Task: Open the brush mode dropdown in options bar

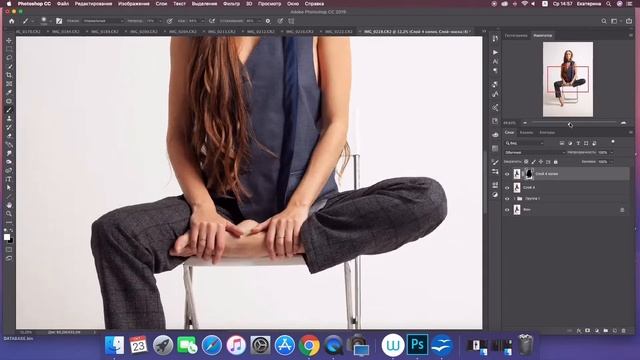Action: [103, 21]
